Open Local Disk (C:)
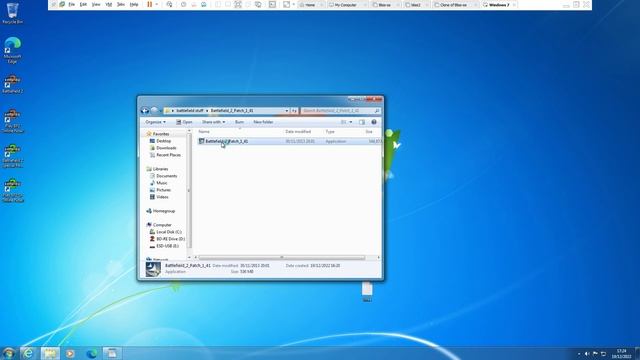The width and height of the screenshot is (640, 360). point(165,232)
